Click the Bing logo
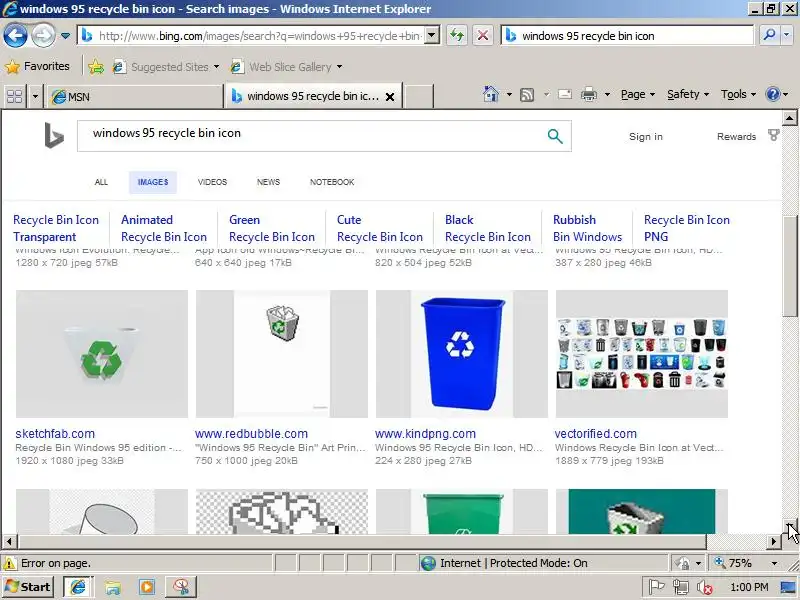This screenshot has width=800, height=600. (54, 136)
